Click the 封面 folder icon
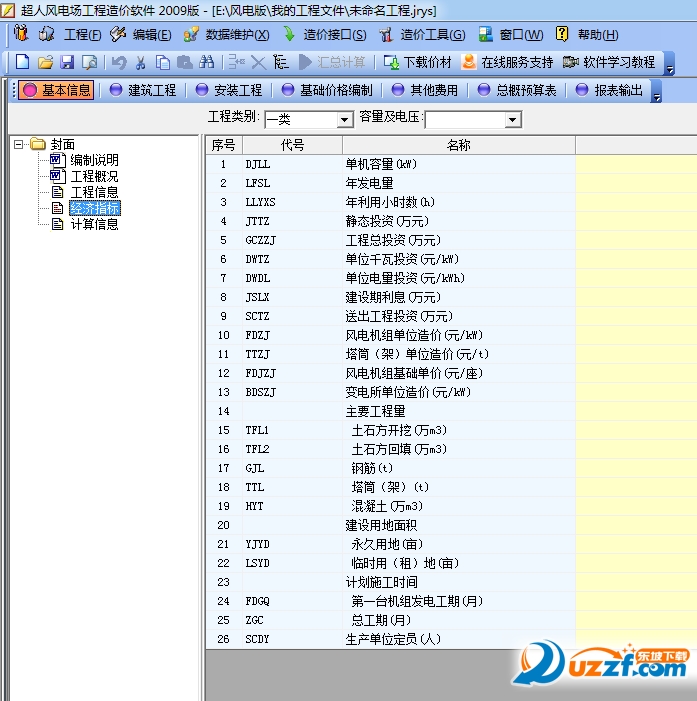Image resolution: width=697 pixels, height=701 pixels. (38, 144)
